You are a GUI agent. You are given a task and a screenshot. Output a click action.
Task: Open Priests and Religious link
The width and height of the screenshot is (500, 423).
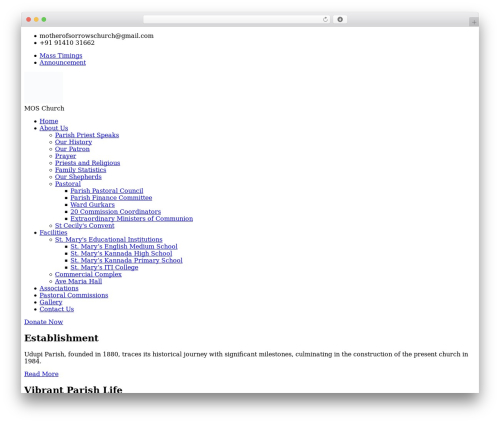[87, 163]
